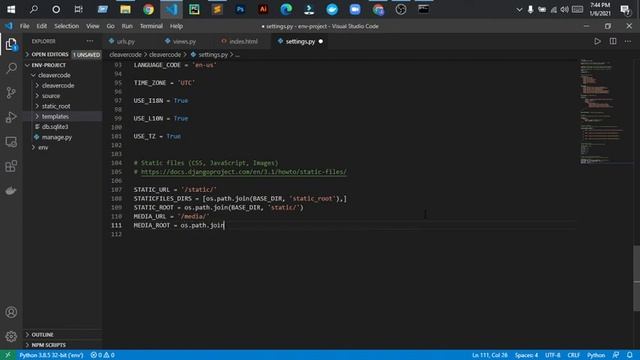
Task: Switch to Adobe Illustrator in taskbar
Action: click(x=263, y=9)
